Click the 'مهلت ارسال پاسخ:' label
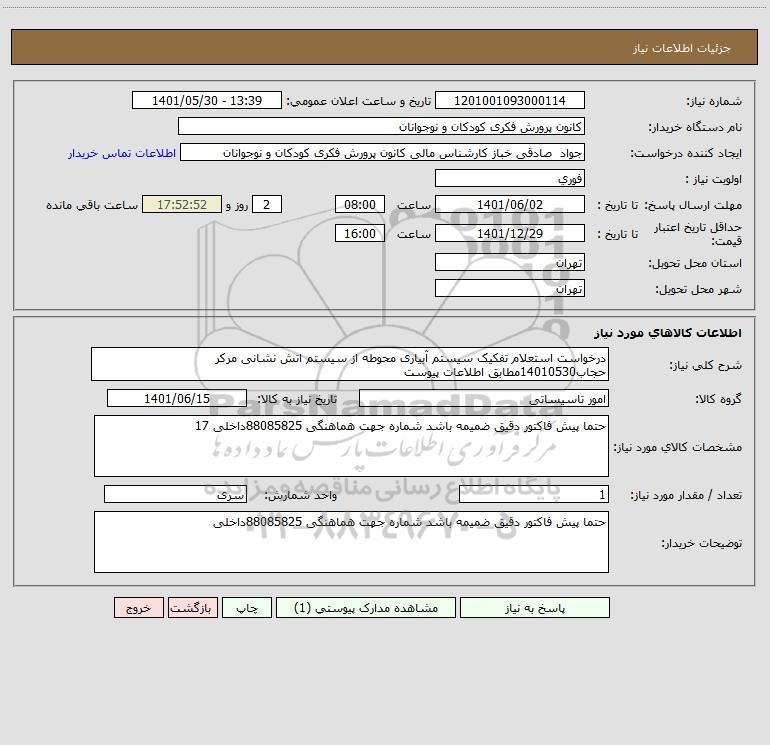 (x=693, y=205)
